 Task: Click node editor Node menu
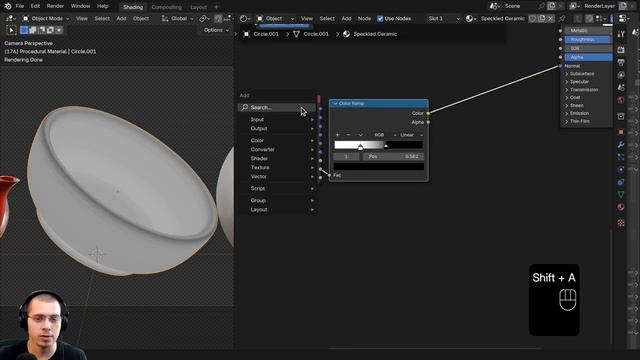click(x=364, y=19)
